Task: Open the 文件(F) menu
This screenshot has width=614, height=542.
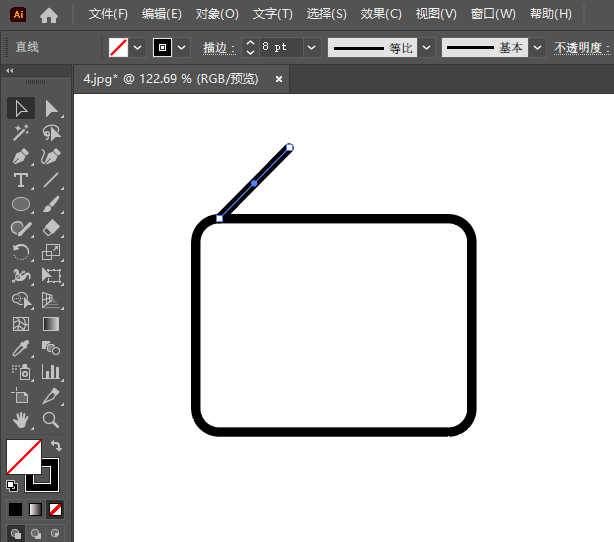Action: point(108,14)
